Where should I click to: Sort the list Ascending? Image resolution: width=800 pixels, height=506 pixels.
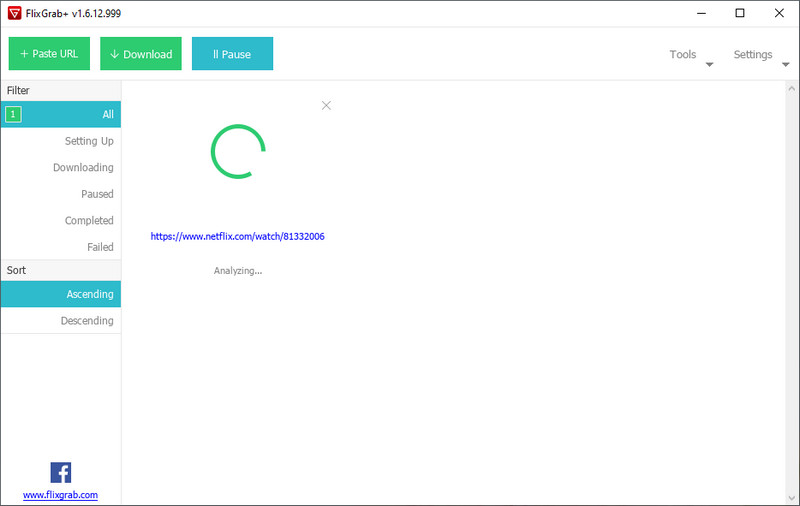pos(61,294)
